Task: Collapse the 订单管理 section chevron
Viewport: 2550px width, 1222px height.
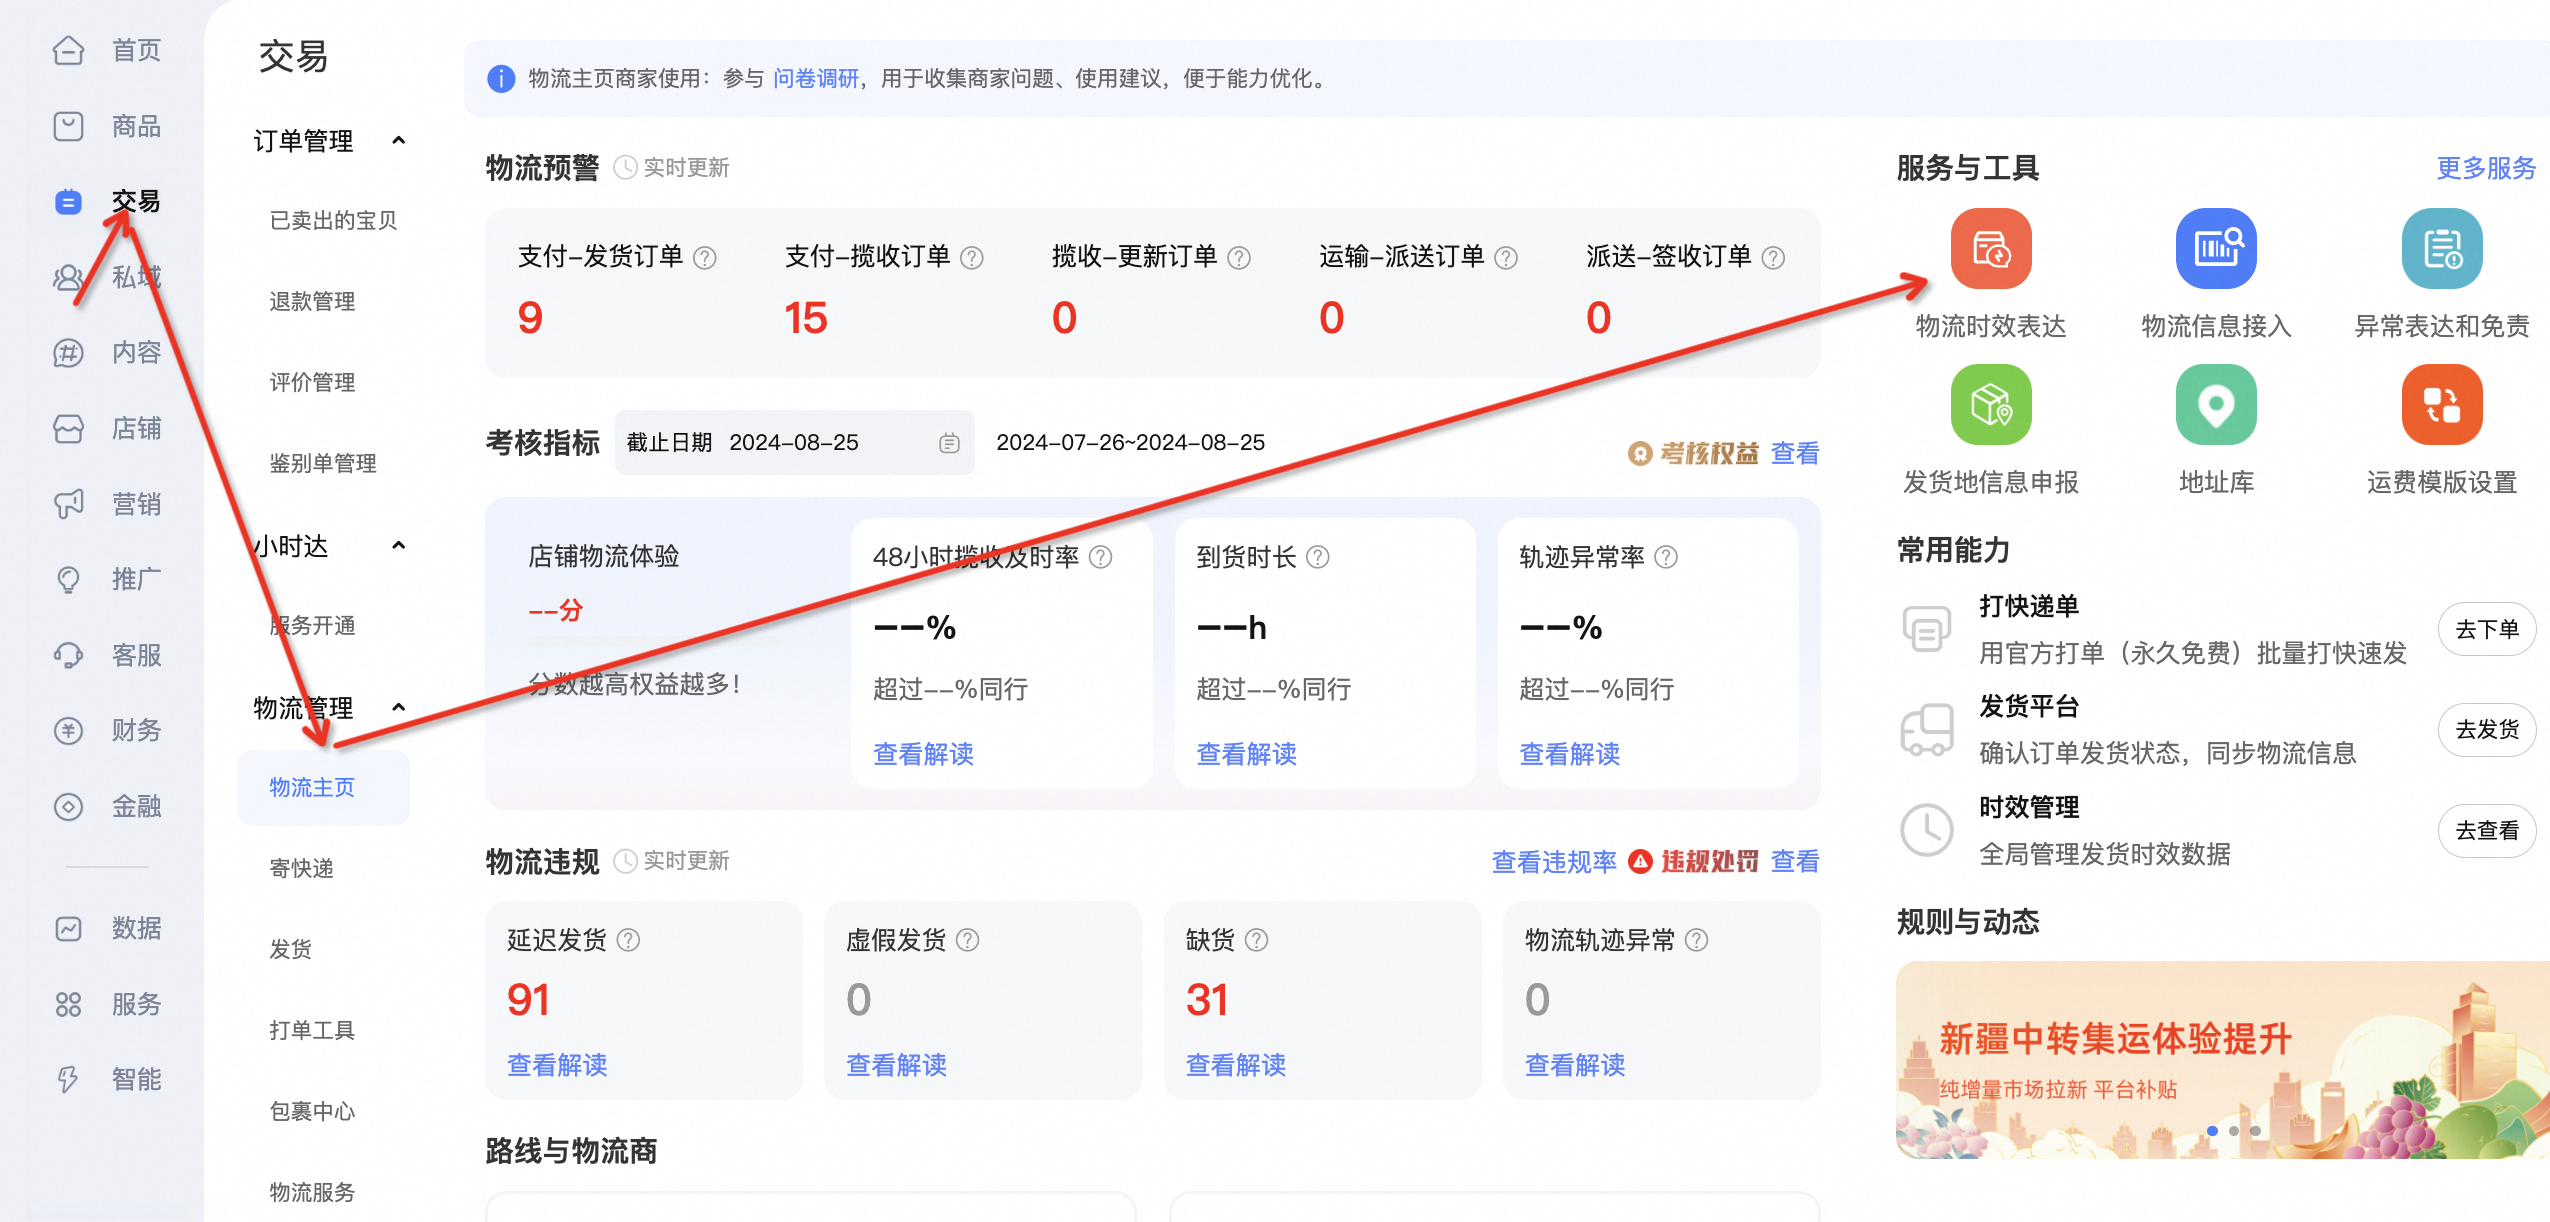Action: tap(399, 141)
